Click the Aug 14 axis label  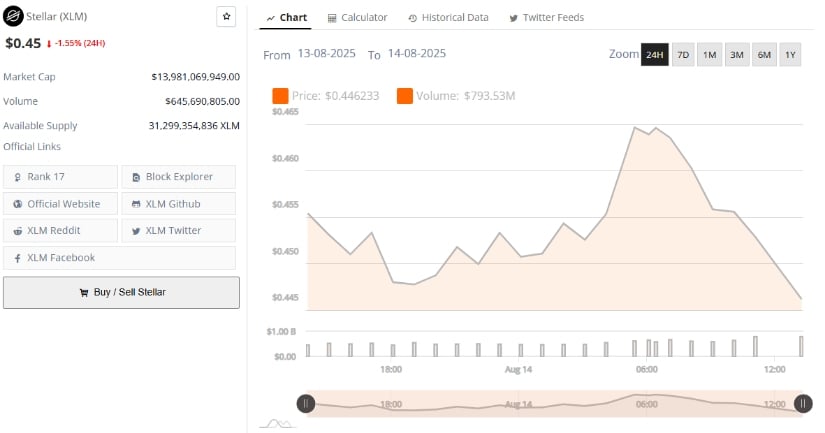(519, 369)
